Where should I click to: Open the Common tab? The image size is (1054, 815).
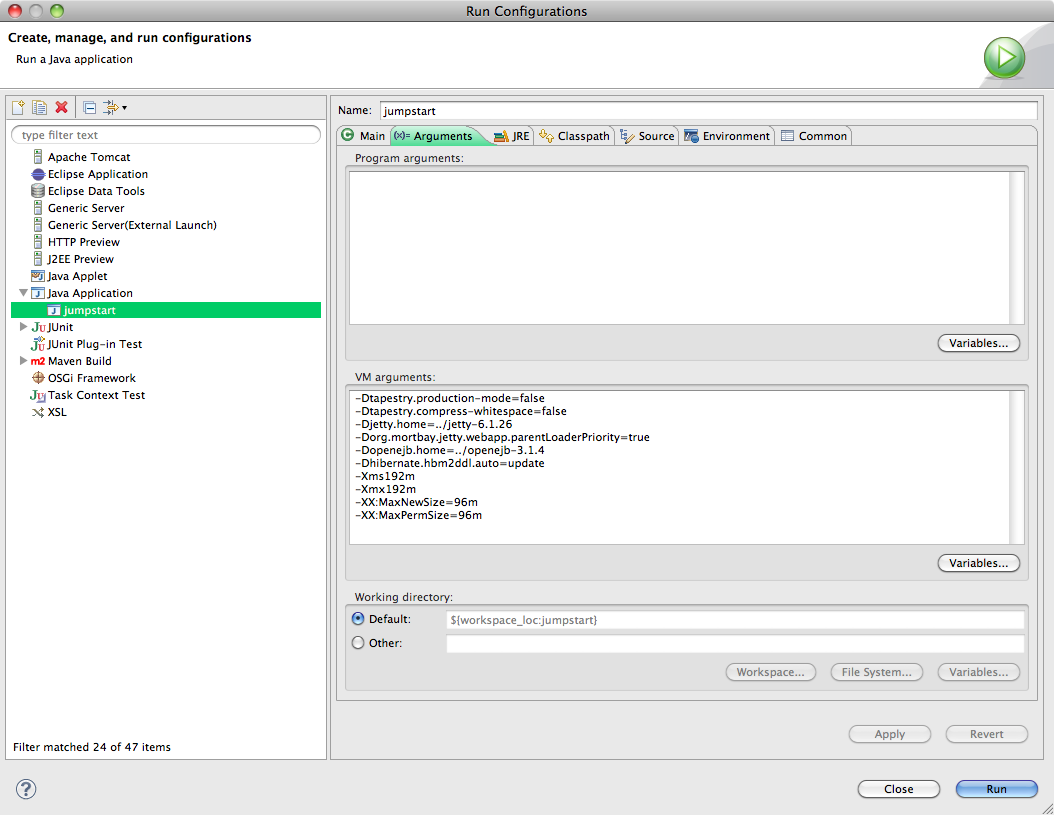(814, 136)
